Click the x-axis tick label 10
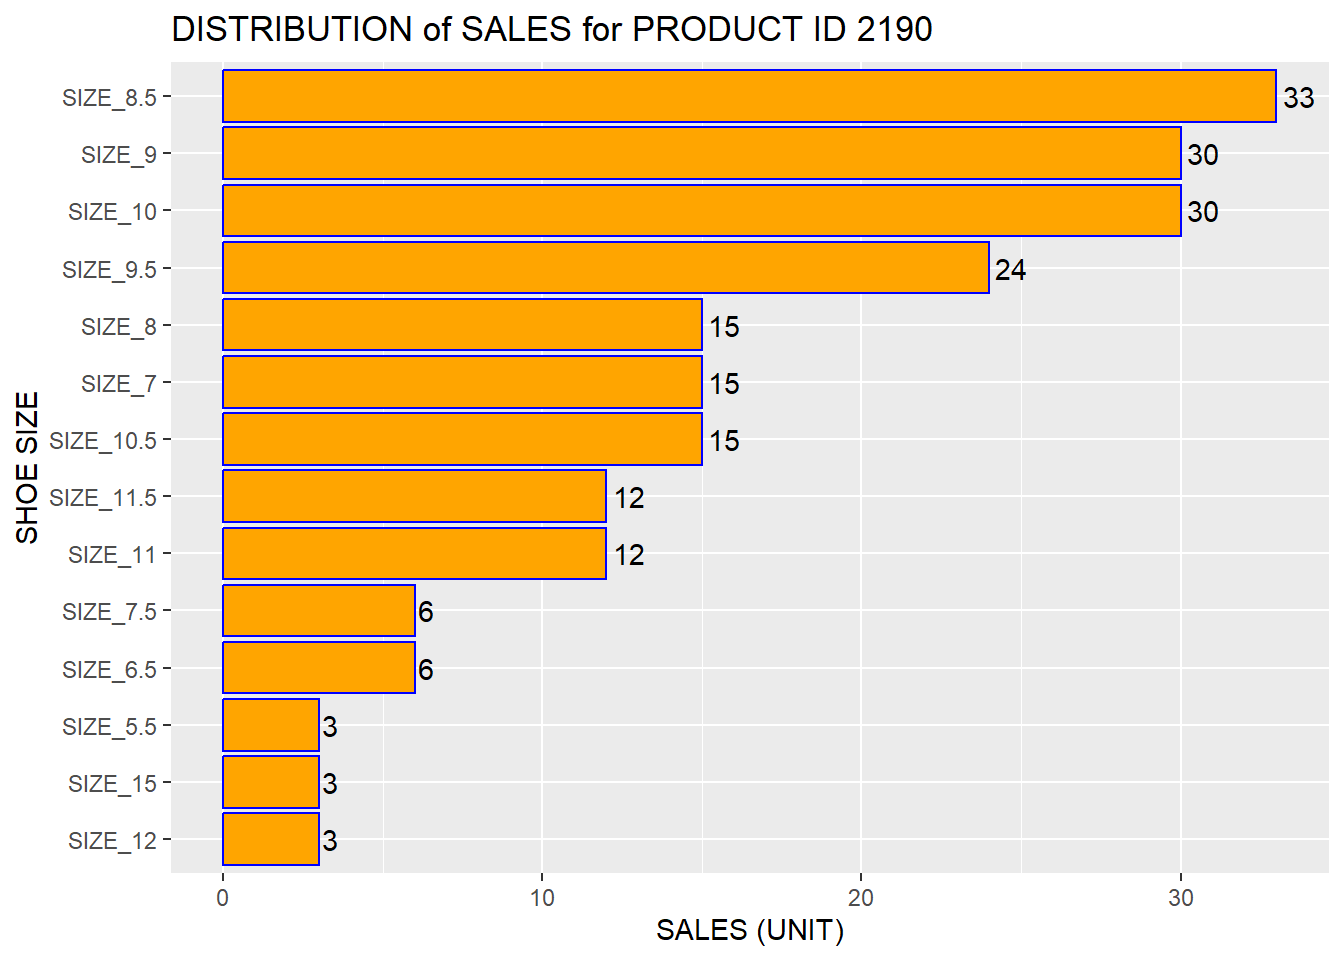Image resolution: width=1344 pixels, height=960 pixels. [541, 898]
